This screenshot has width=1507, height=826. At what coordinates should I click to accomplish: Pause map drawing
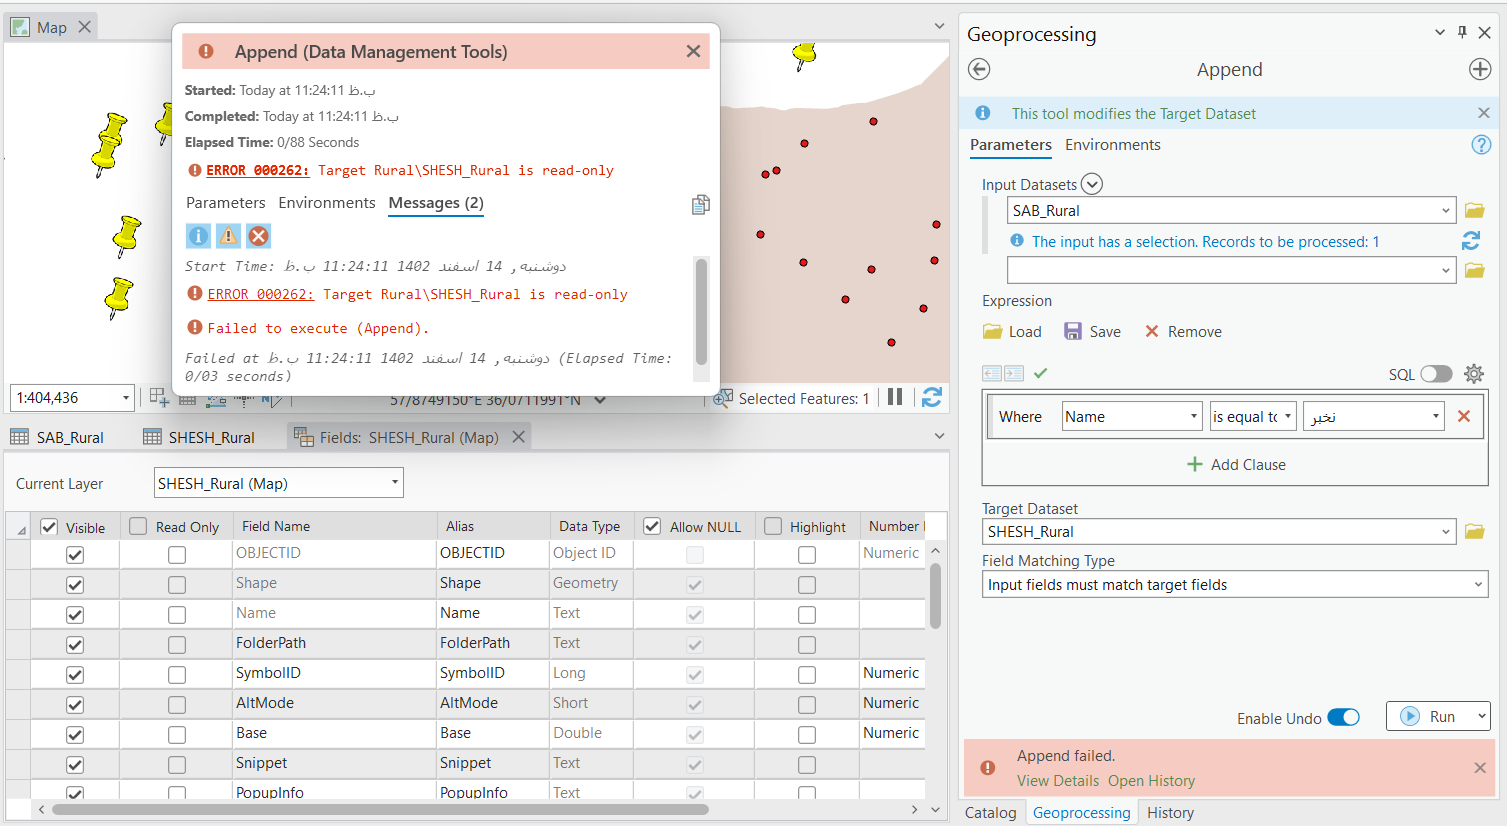(x=896, y=396)
